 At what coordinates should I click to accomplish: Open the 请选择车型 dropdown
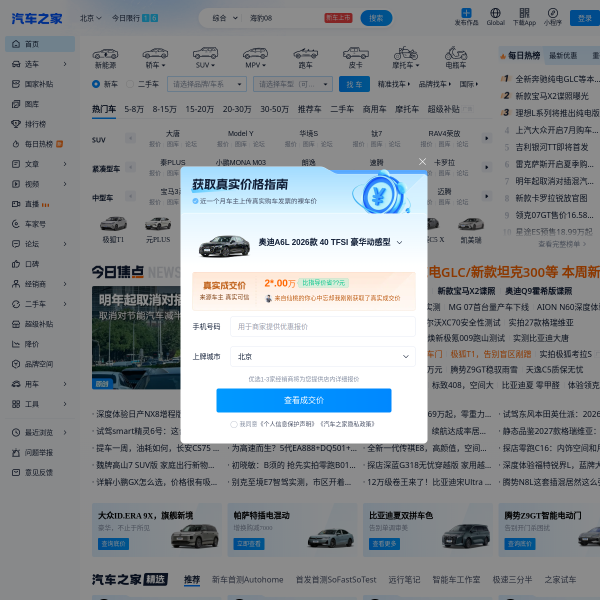(x=293, y=84)
